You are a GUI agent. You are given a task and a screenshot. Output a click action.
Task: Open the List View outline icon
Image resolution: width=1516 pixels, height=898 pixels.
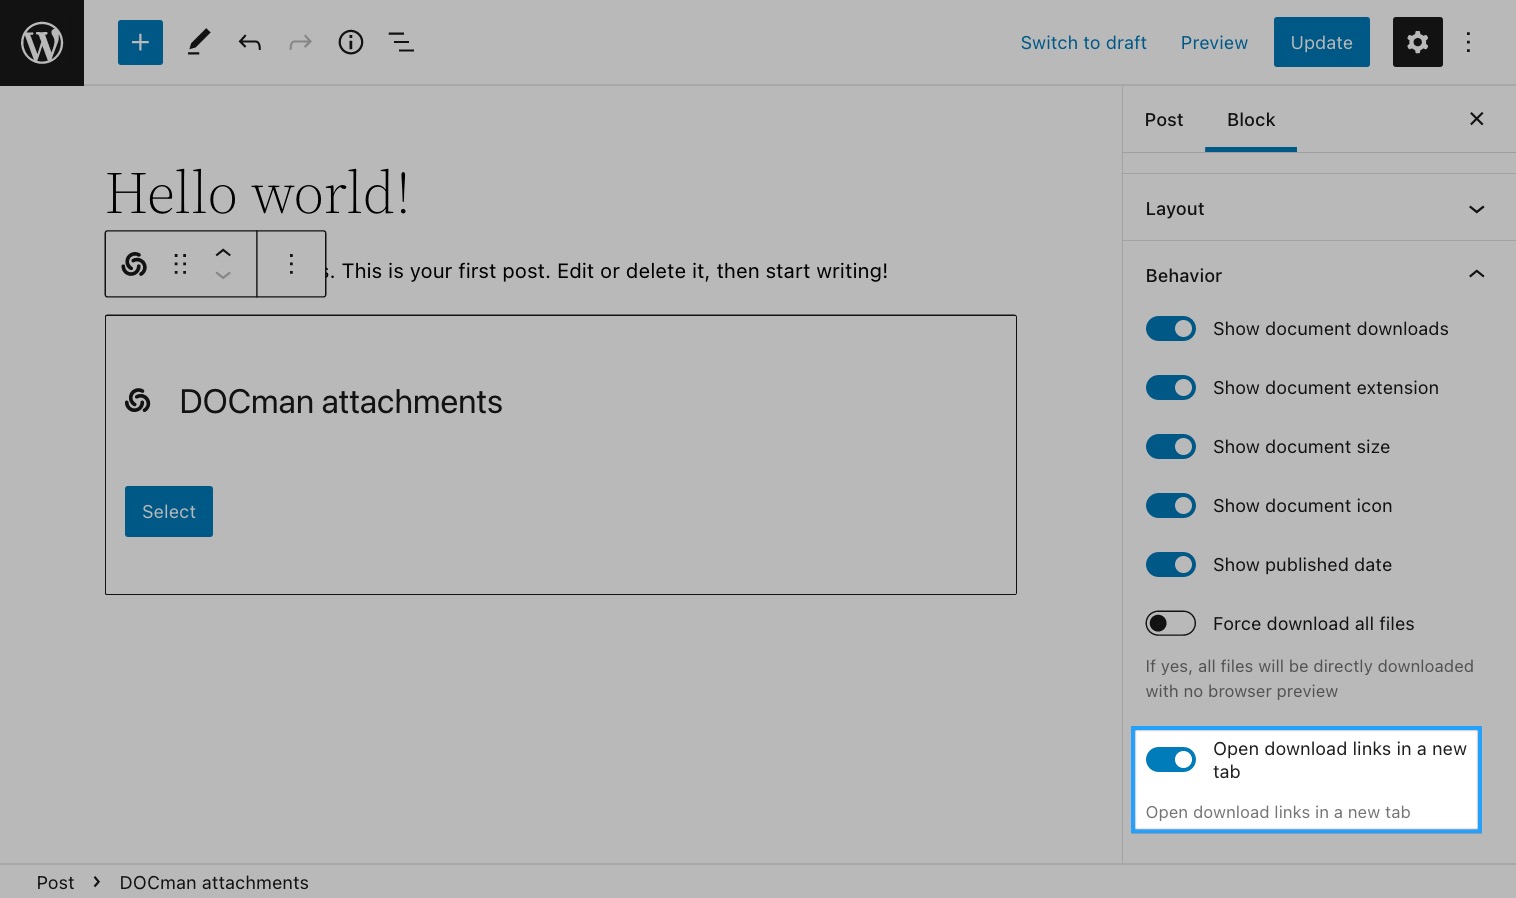[x=401, y=42]
